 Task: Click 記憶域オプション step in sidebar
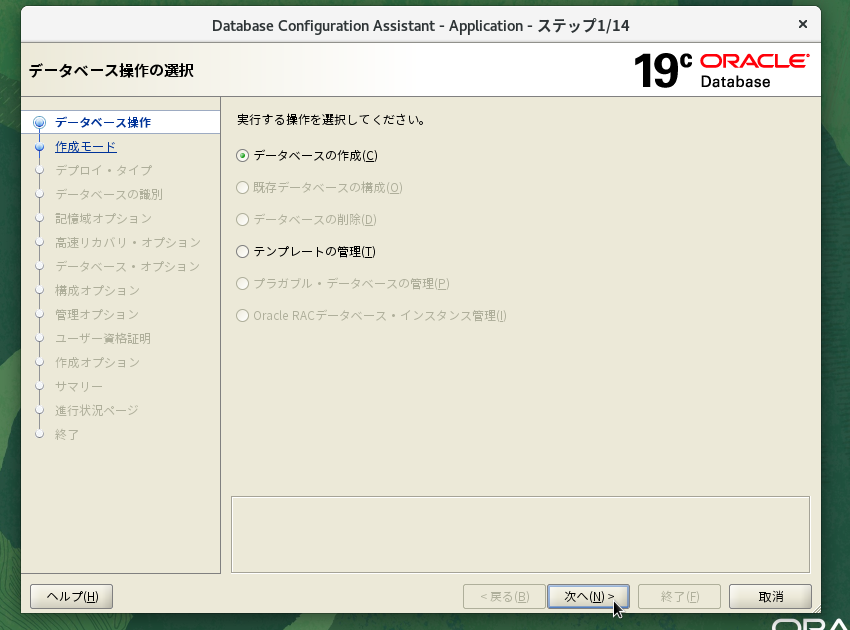coord(104,218)
